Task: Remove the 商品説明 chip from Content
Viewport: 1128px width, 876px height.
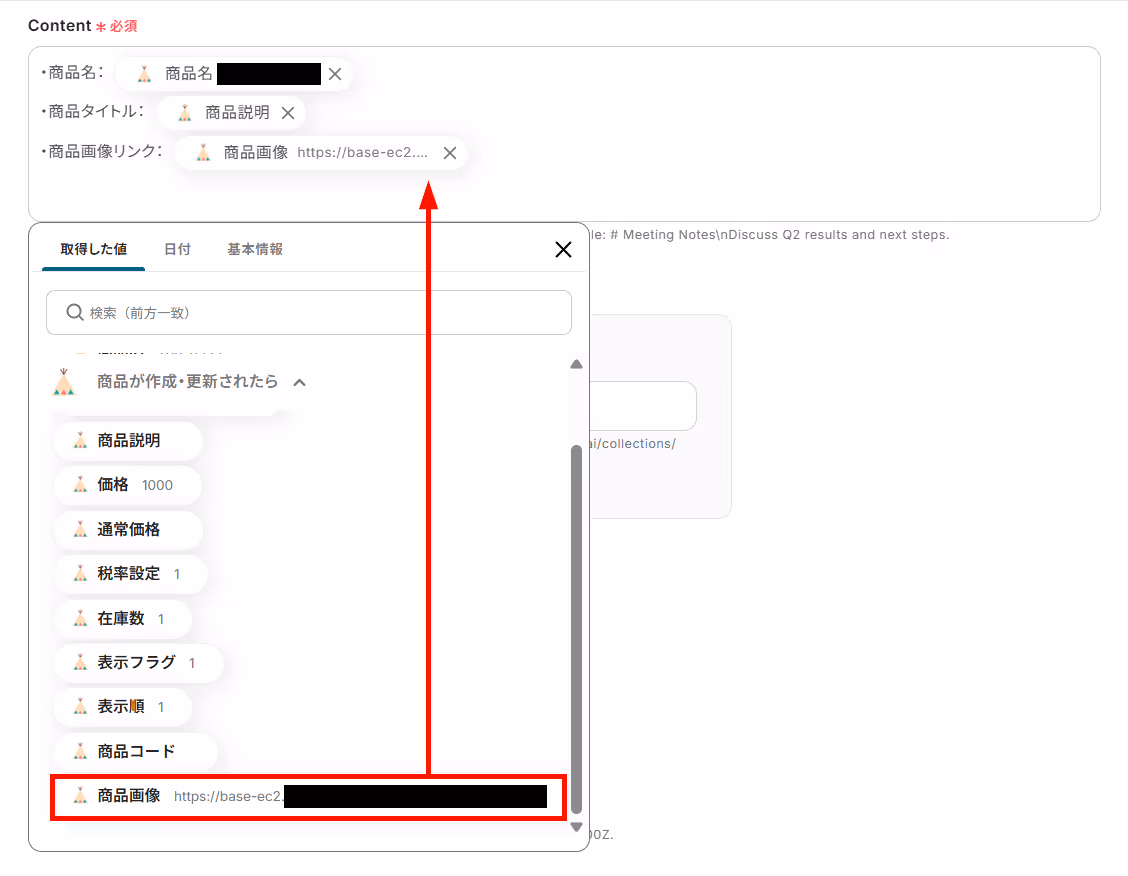Action: [288, 113]
